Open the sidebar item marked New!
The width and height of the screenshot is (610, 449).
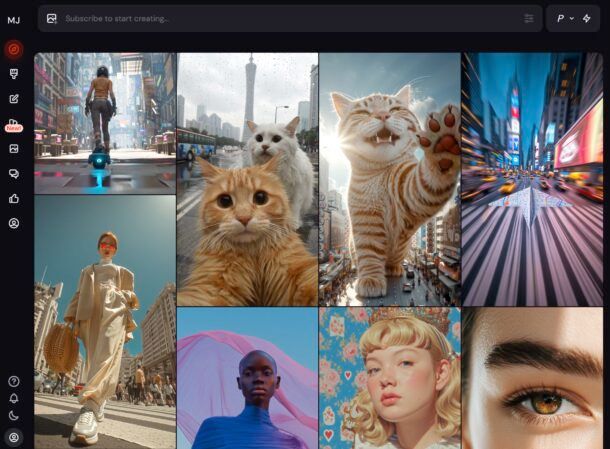click(14, 125)
